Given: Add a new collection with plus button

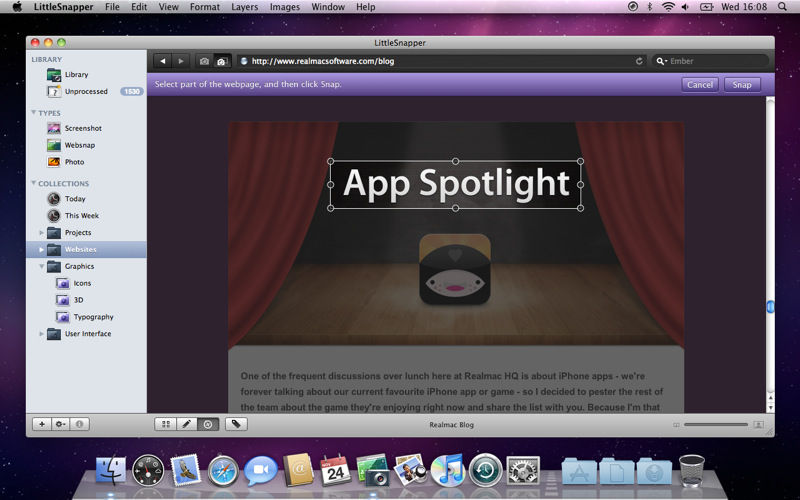Looking at the screenshot, I should point(42,424).
